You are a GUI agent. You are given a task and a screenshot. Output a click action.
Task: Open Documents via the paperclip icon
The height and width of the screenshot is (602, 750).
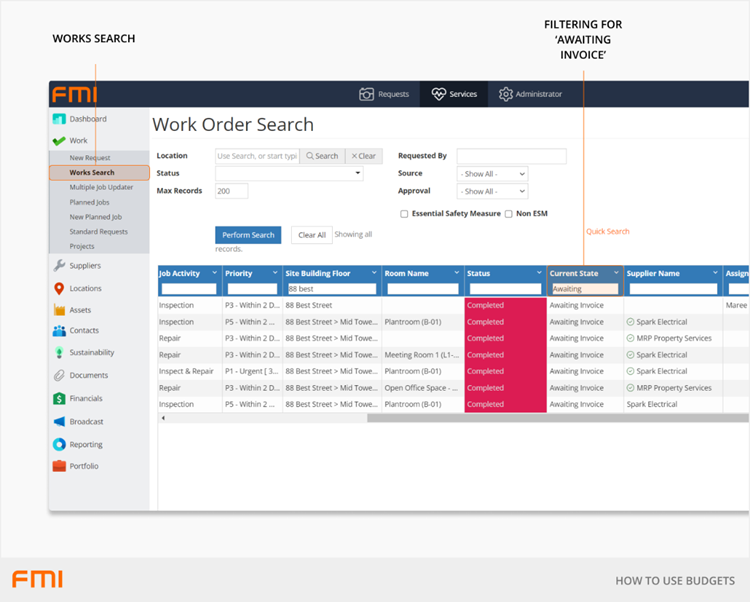tap(59, 376)
